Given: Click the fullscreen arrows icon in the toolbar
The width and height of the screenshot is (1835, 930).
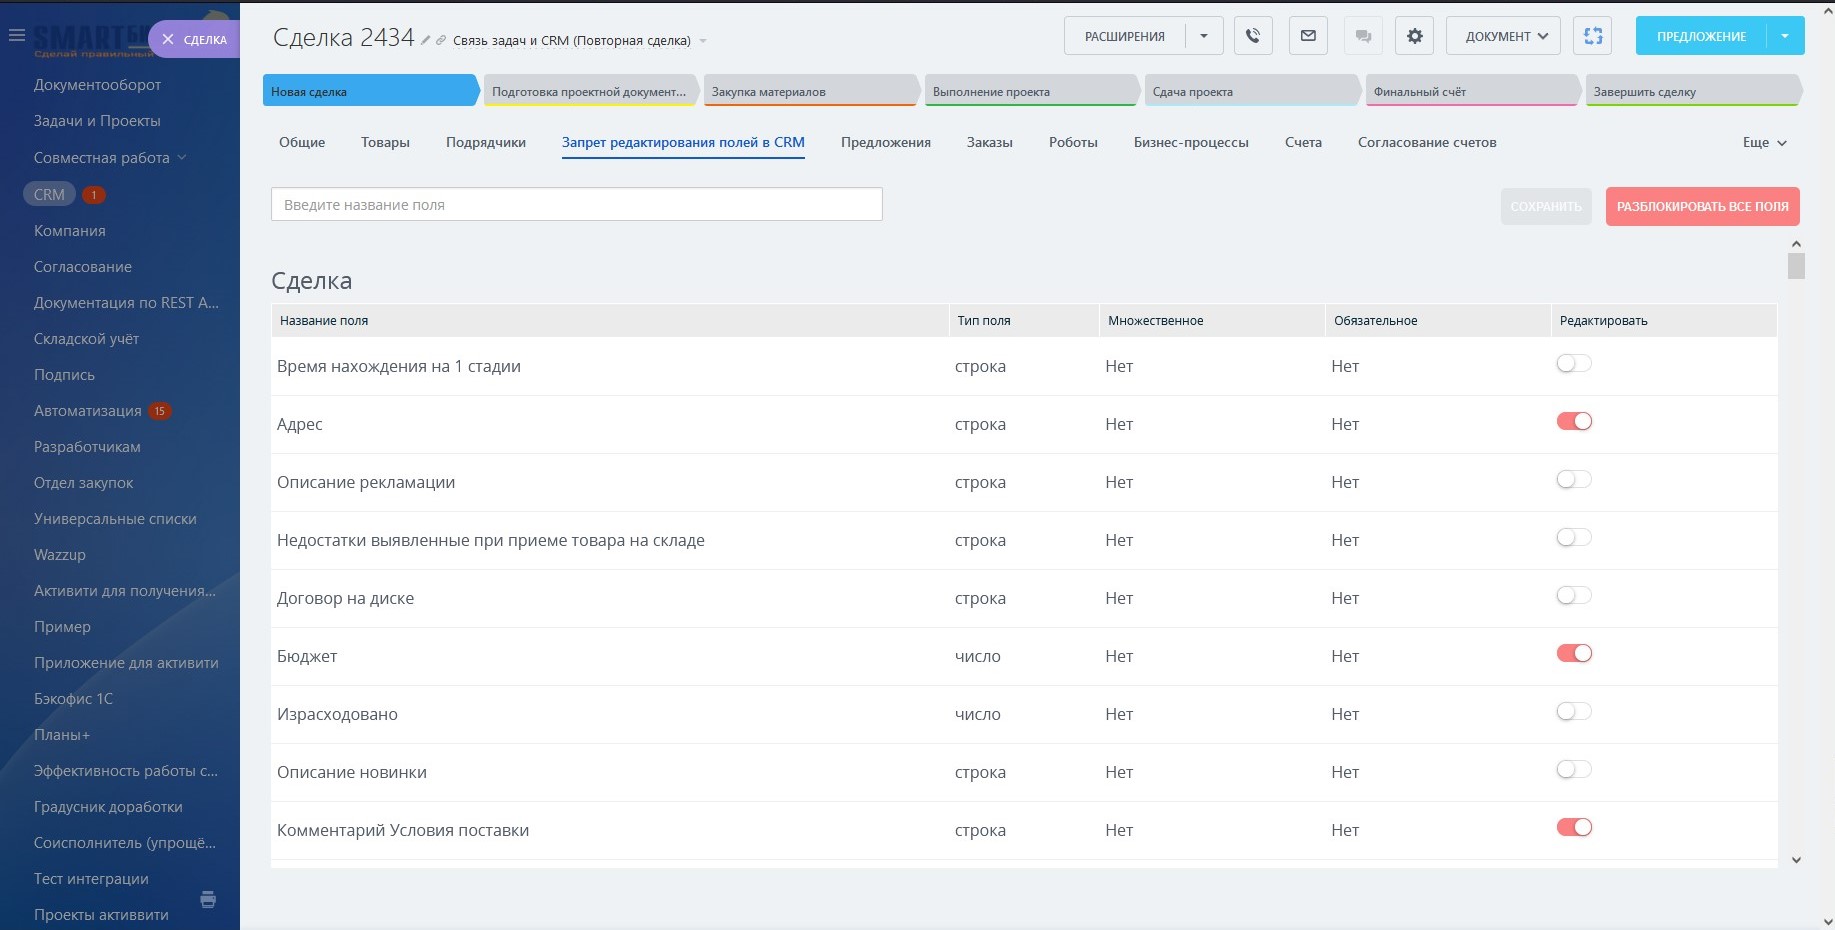Looking at the screenshot, I should [1593, 36].
